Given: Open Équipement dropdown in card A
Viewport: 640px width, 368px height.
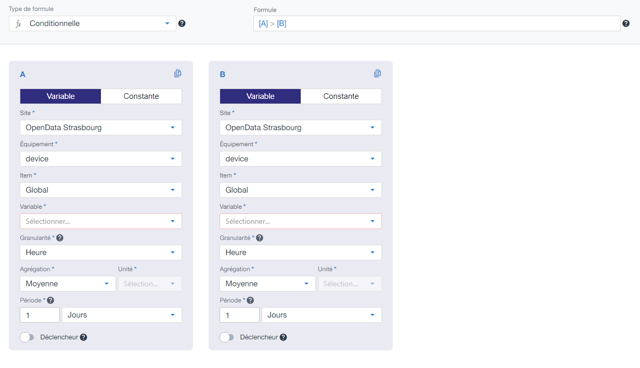Looking at the screenshot, I should point(101,159).
